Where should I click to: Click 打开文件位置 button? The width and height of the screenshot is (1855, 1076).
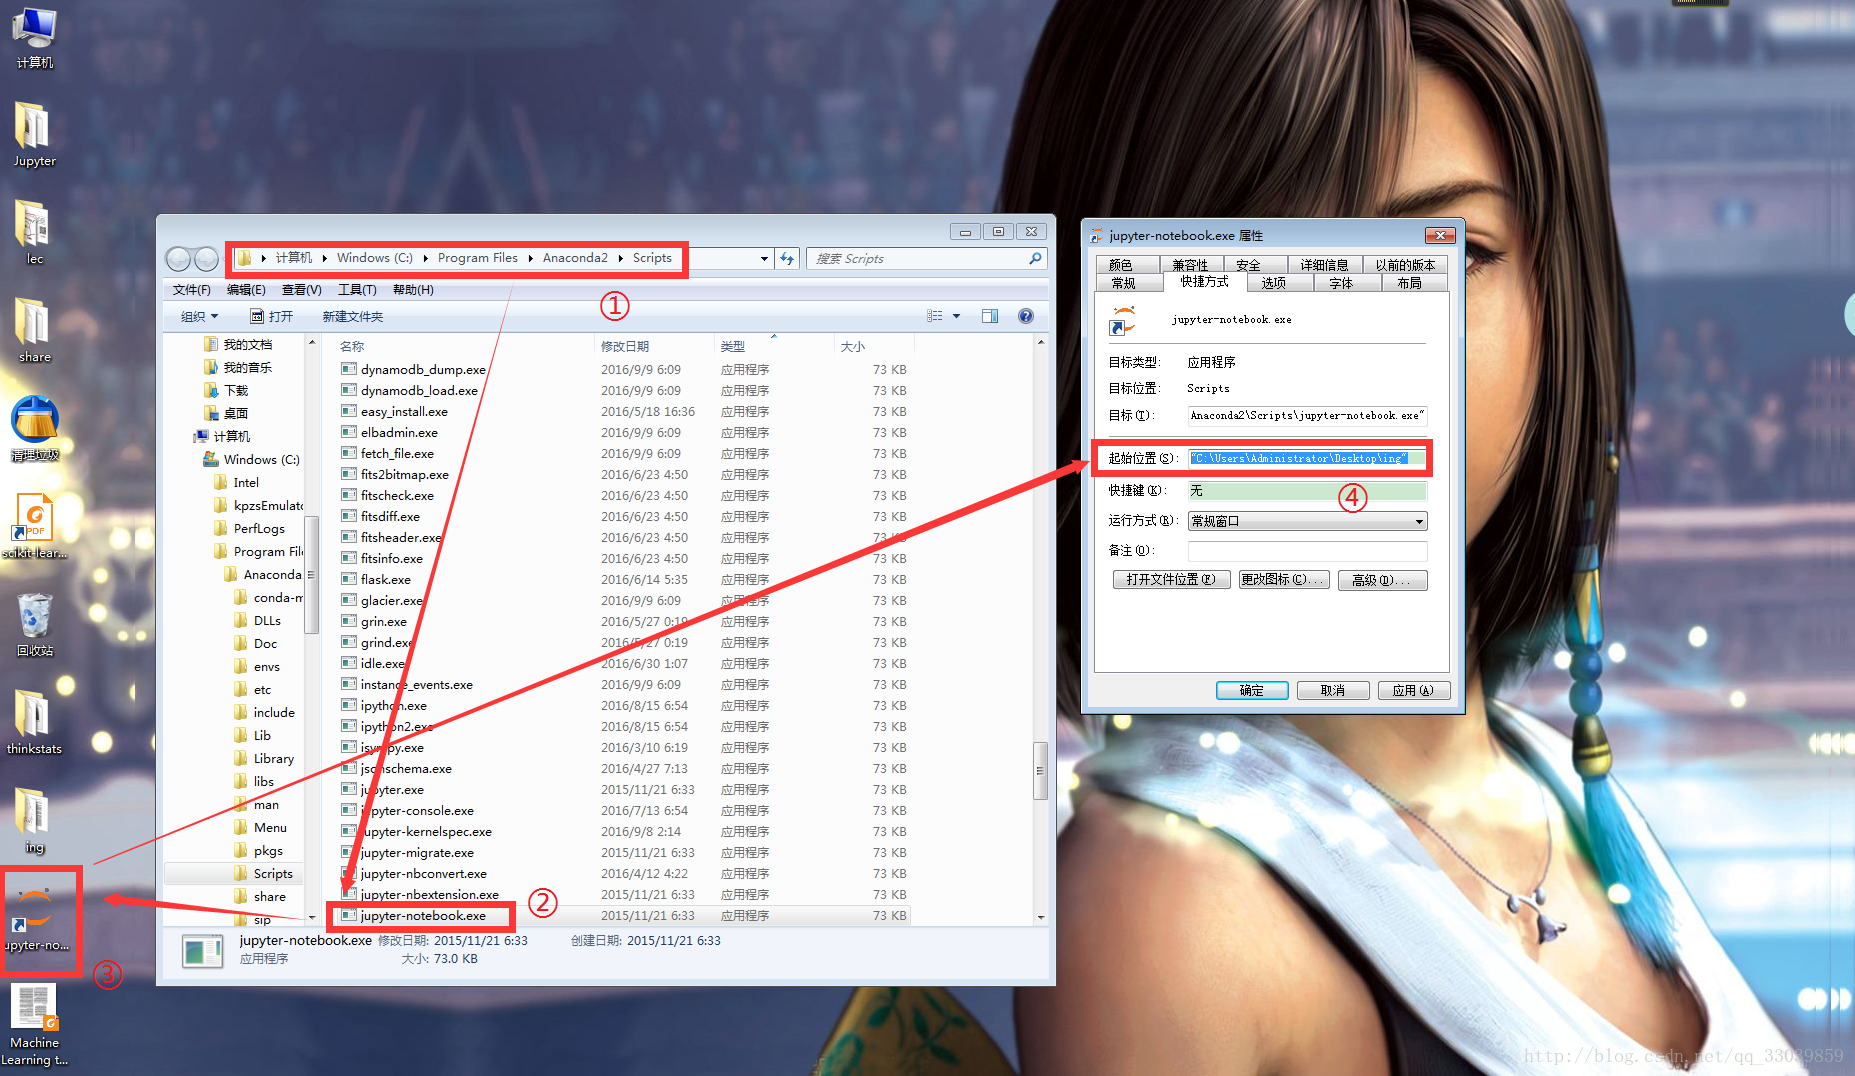pyautogui.click(x=1171, y=580)
